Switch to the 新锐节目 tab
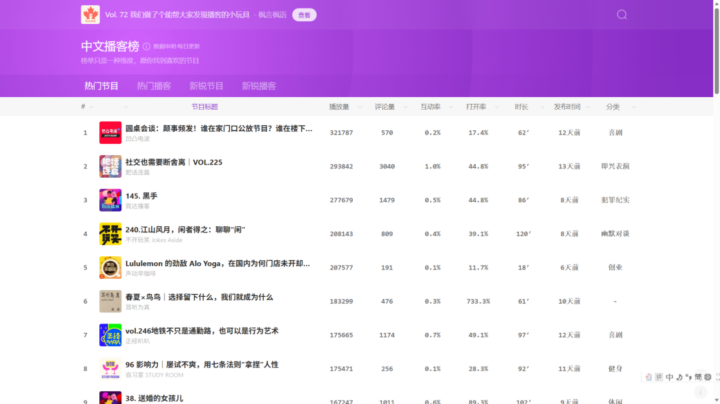720x404 pixels. [206, 86]
